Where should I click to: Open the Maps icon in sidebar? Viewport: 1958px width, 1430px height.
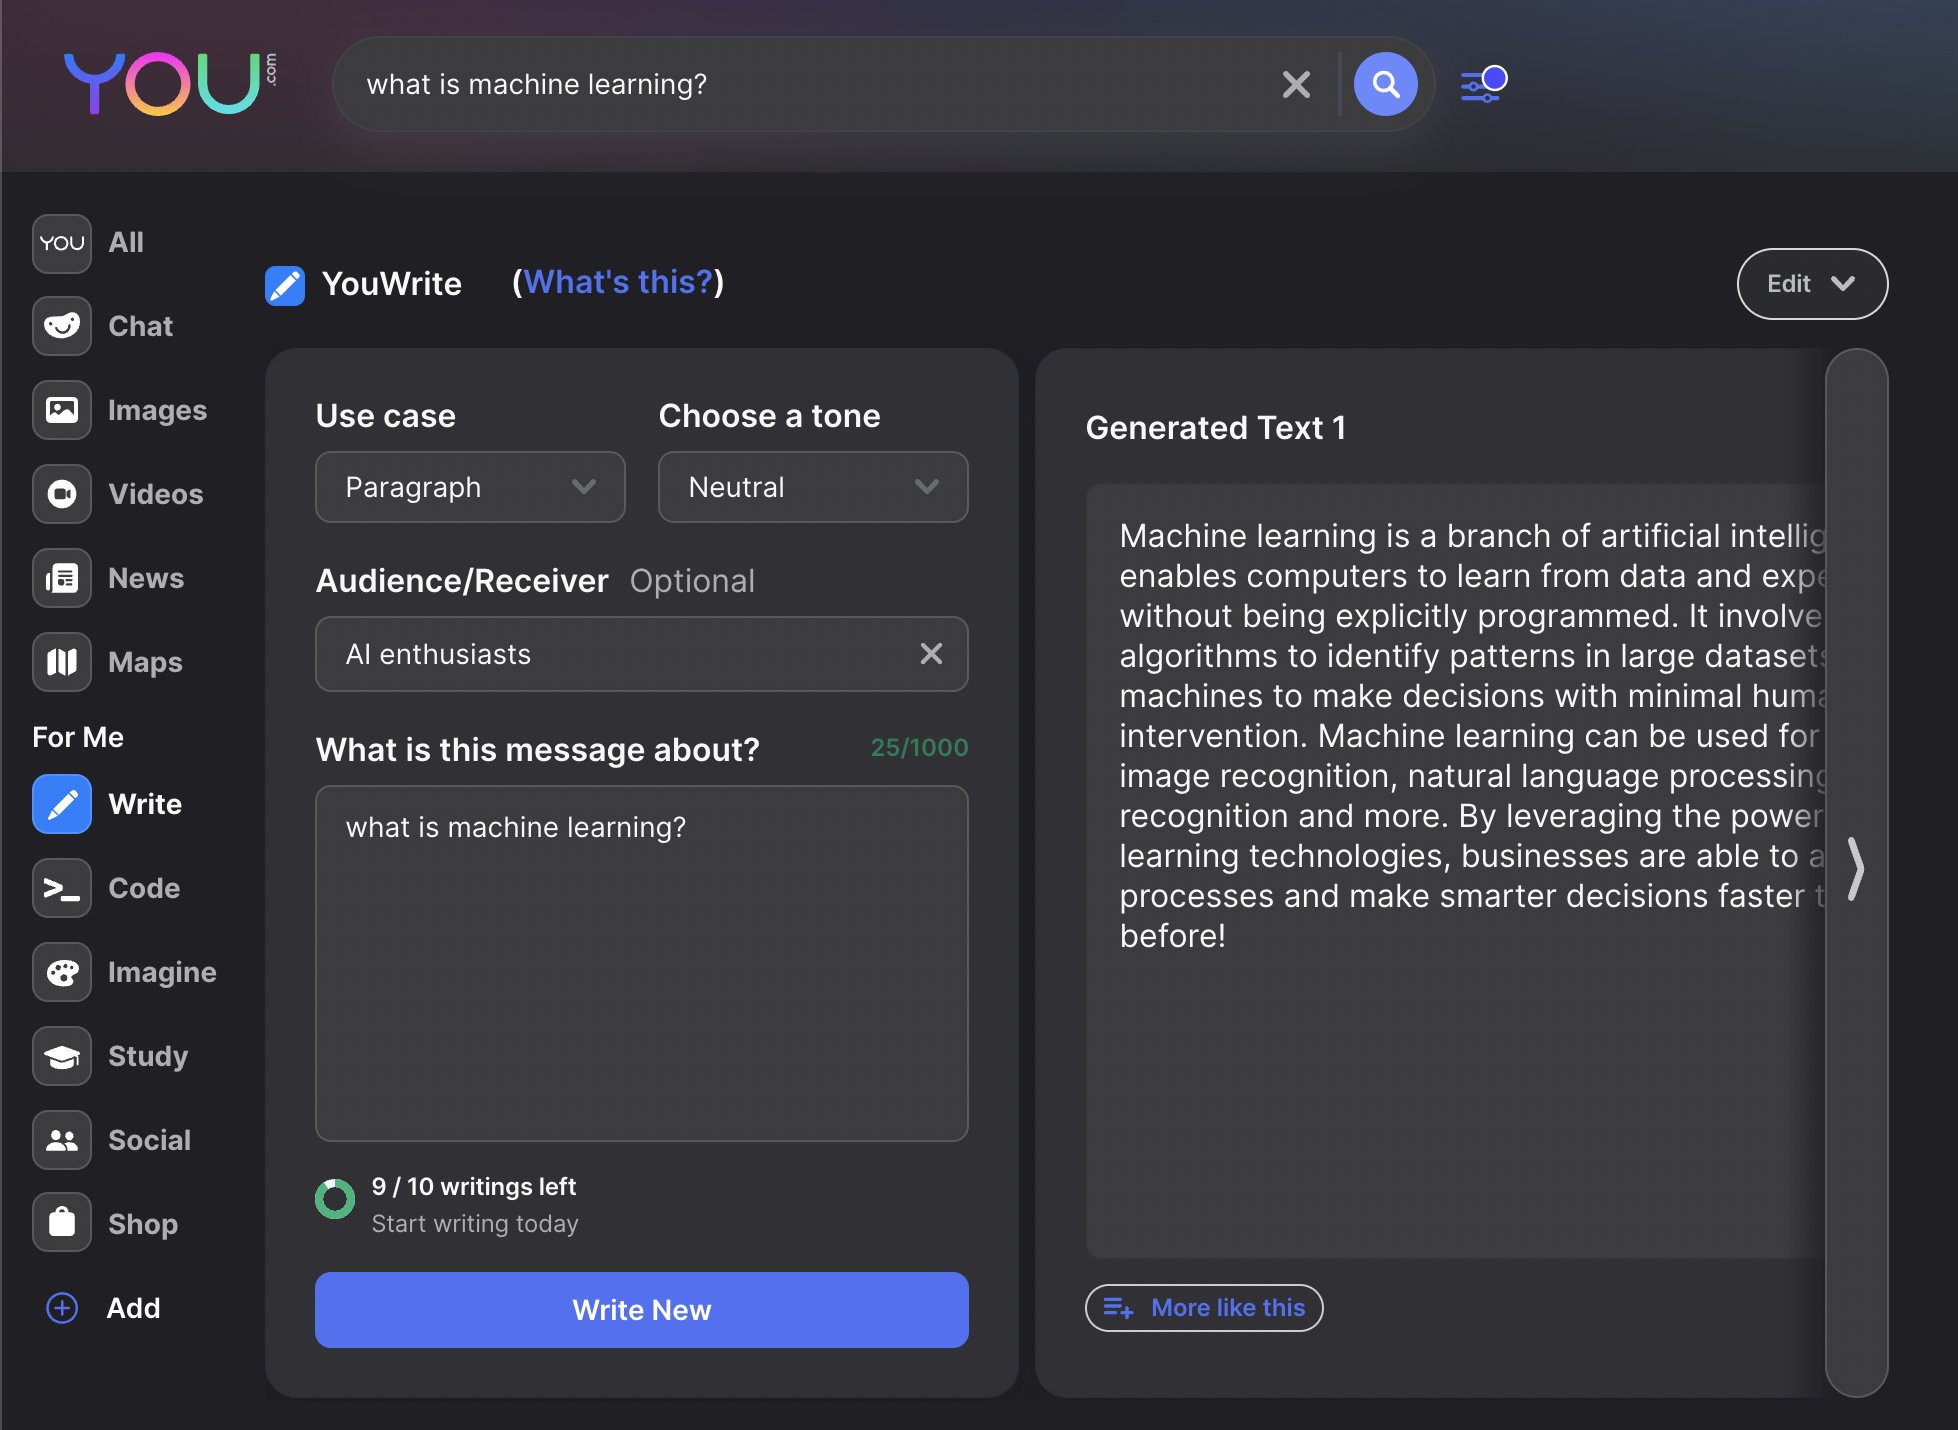tap(62, 662)
